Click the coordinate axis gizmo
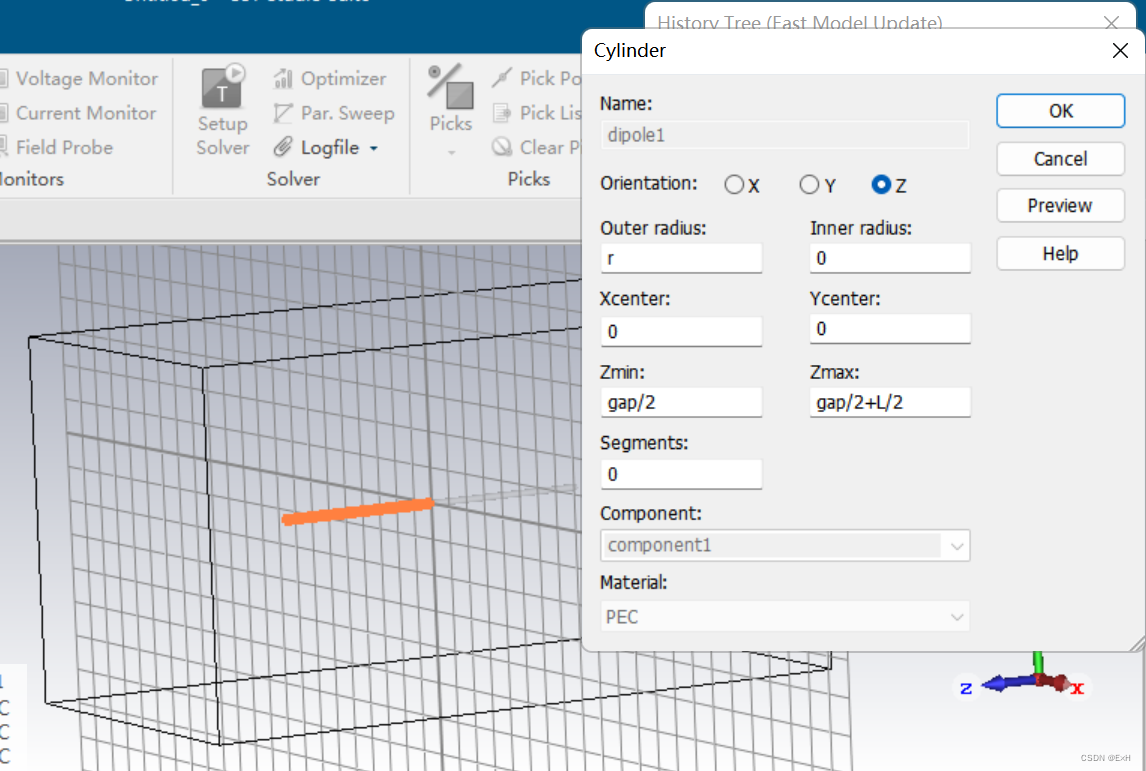Viewport: 1146px width, 771px height. tap(1025, 680)
